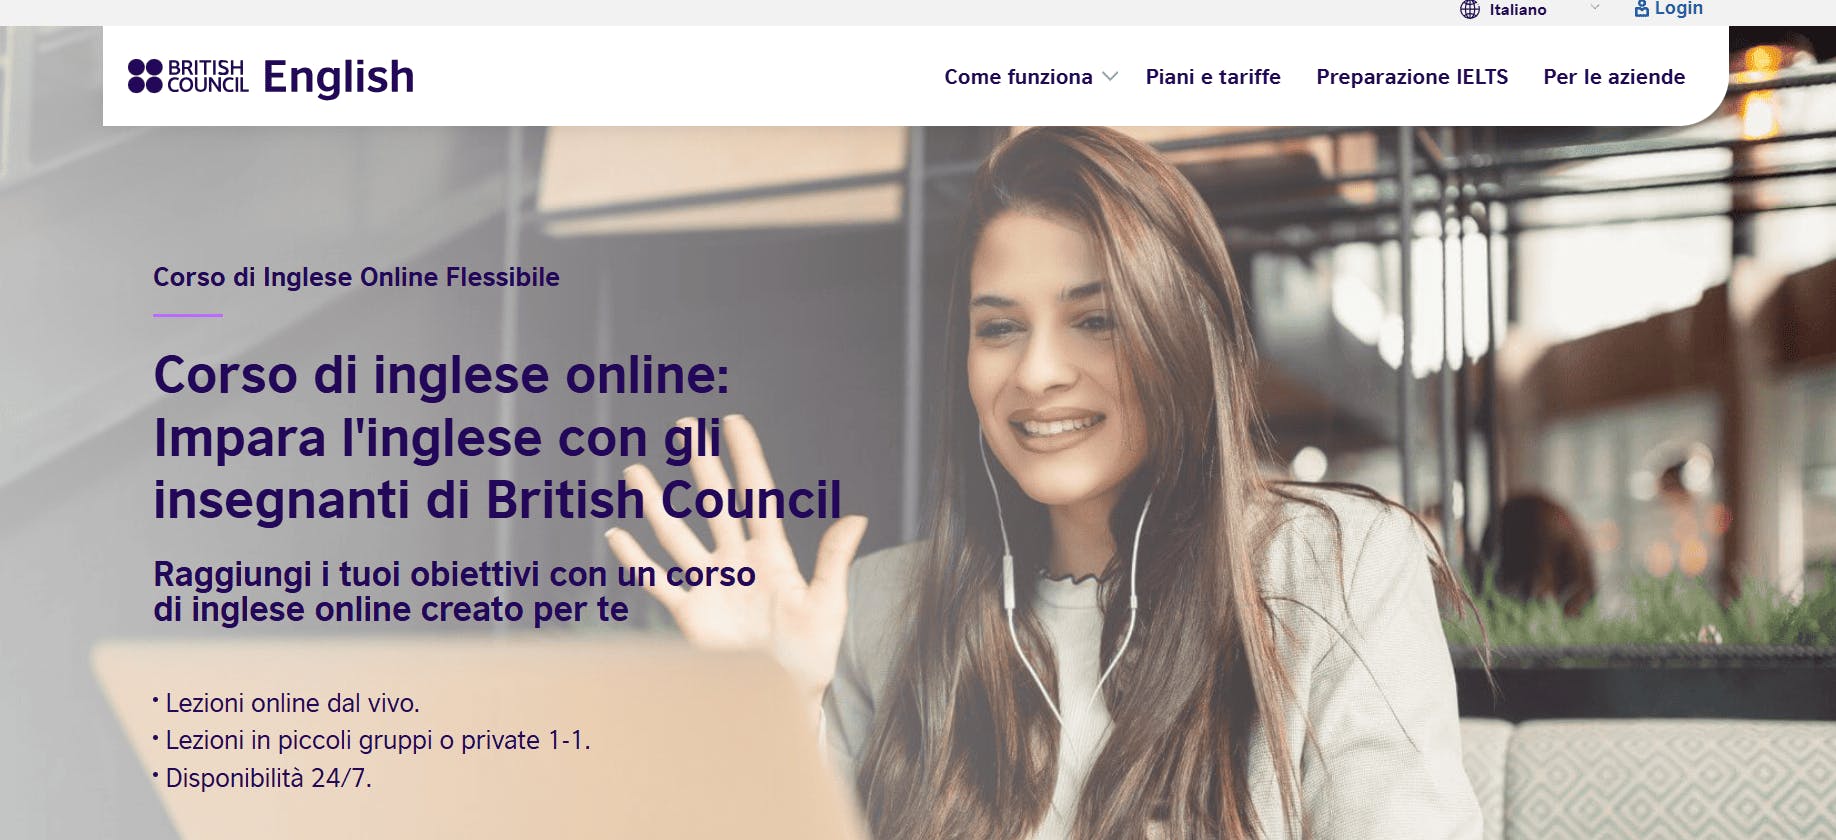Image resolution: width=1836 pixels, height=840 pixels.
Task: Go to Piani e tariffe
Action: point(1213,77)
